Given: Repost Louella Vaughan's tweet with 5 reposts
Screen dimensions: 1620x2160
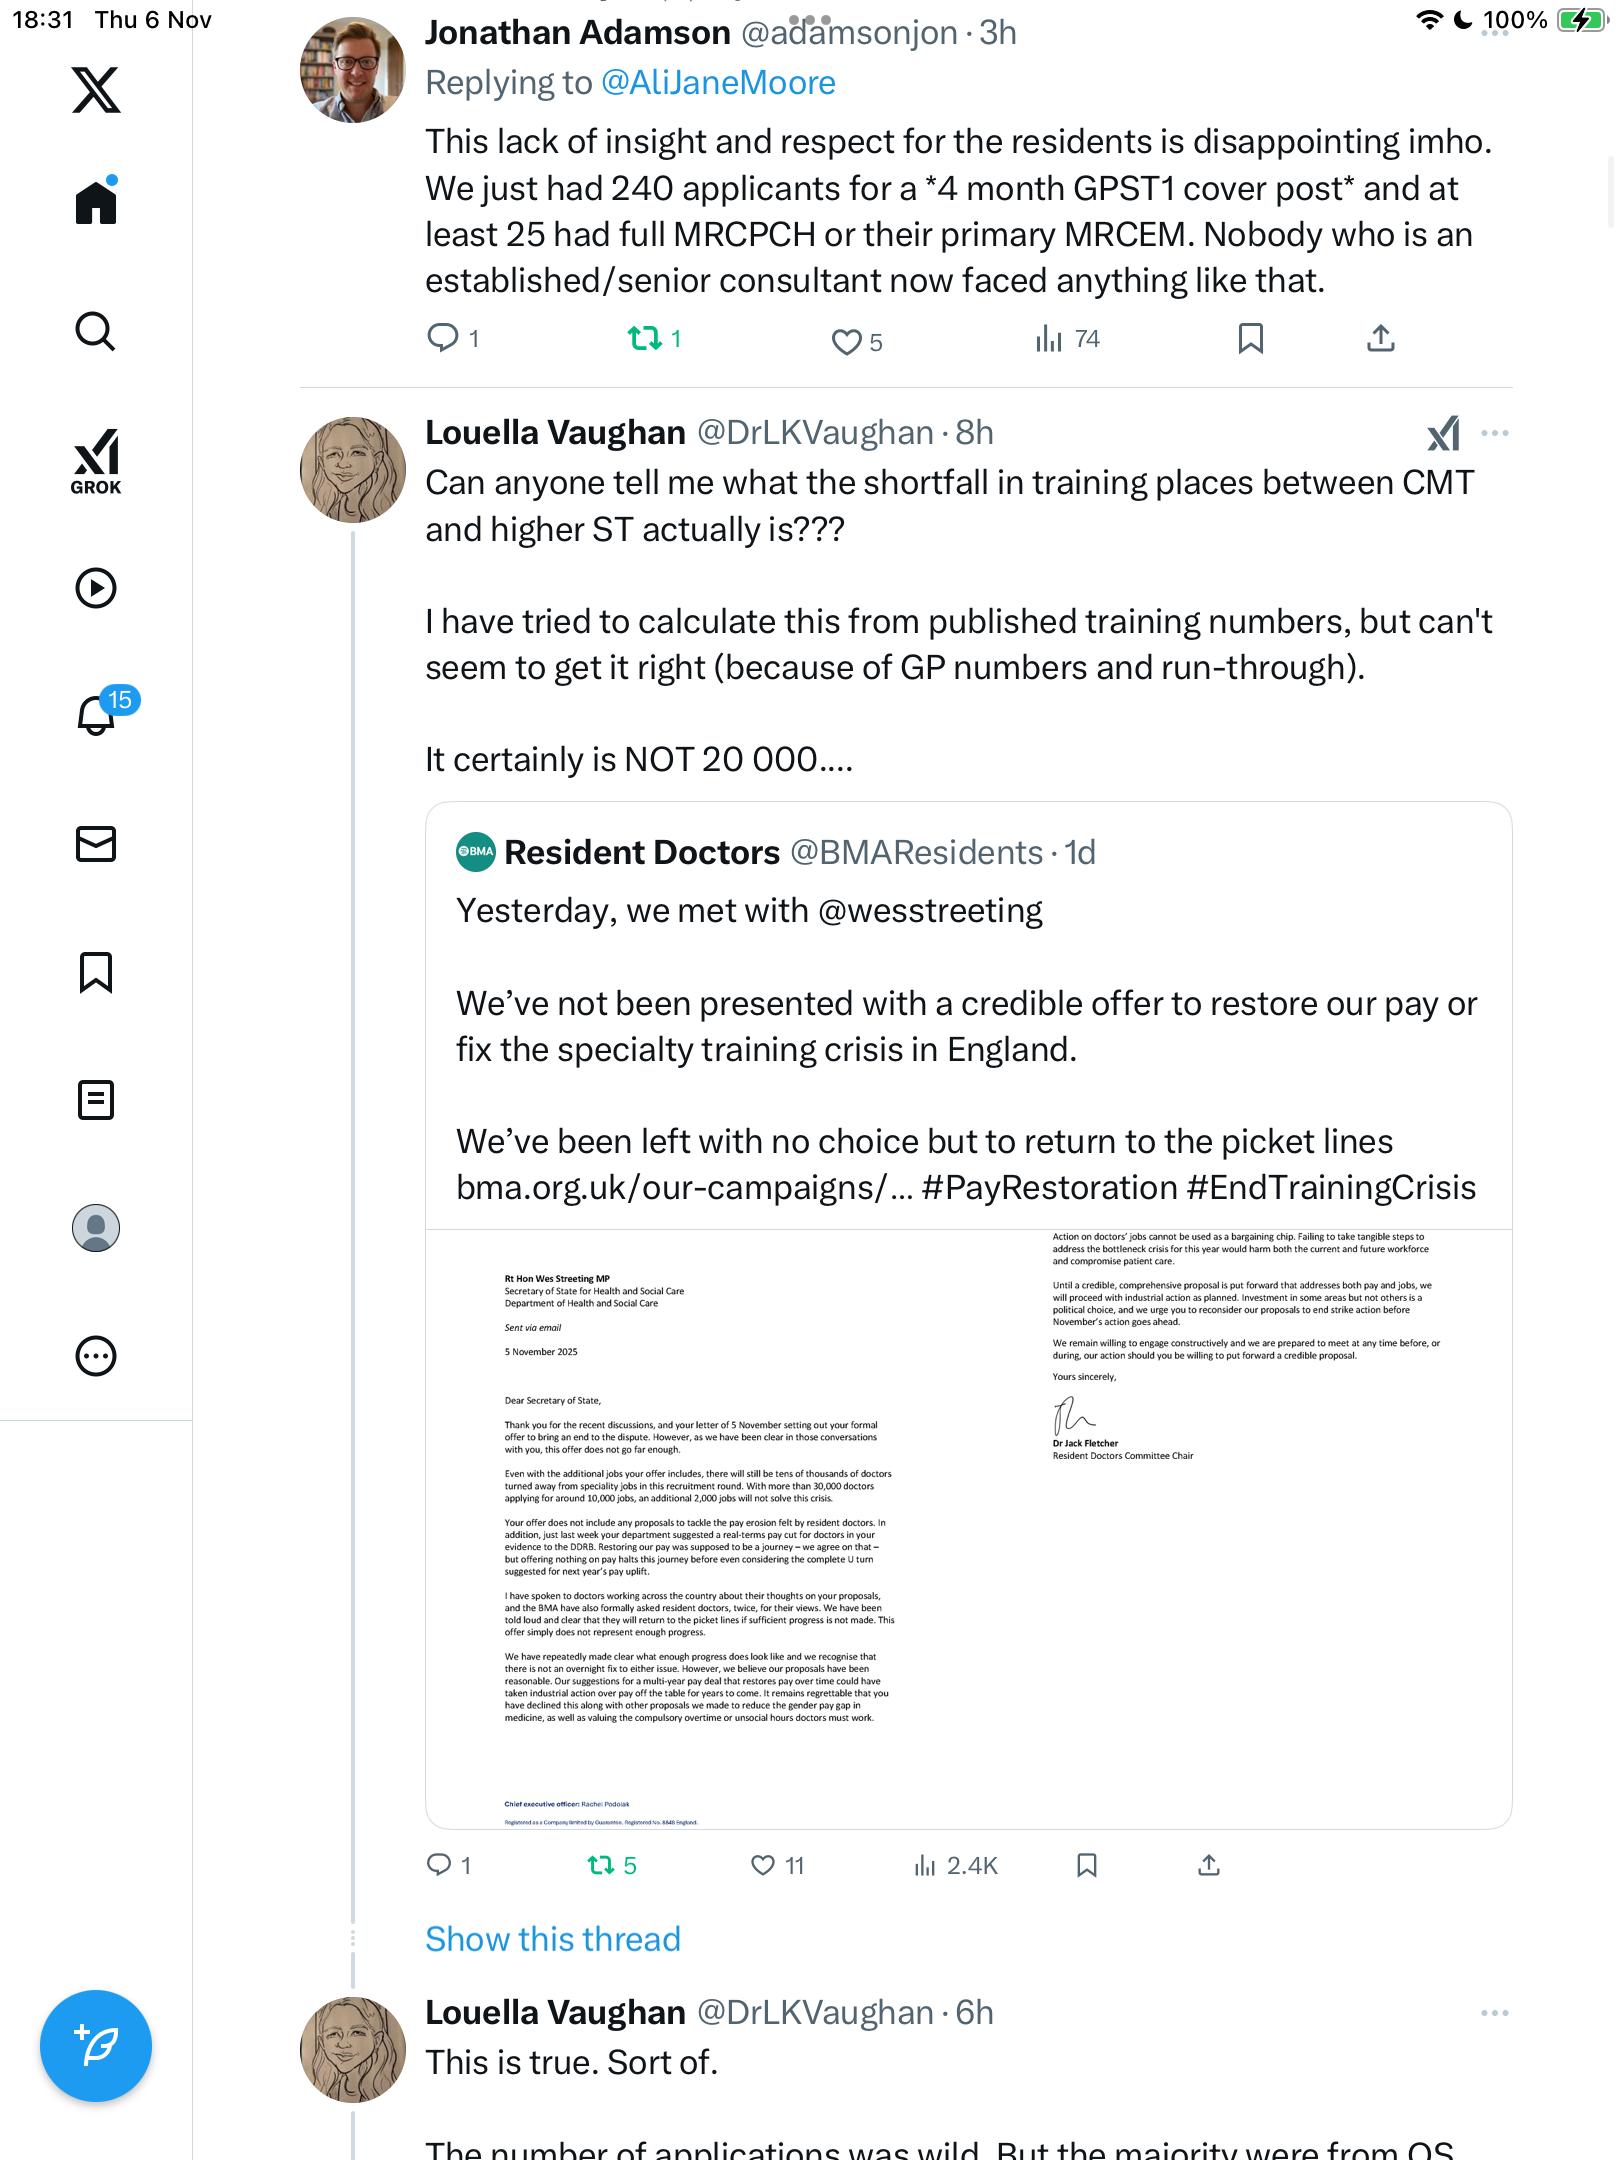Looking at the screenshot, I should (601, 1865).
